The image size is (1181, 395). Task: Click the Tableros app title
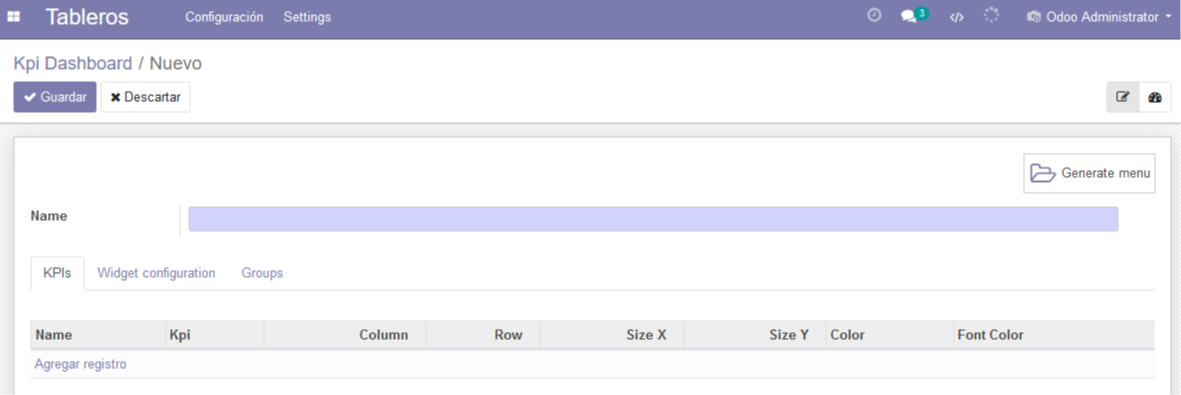coord(87,17)
